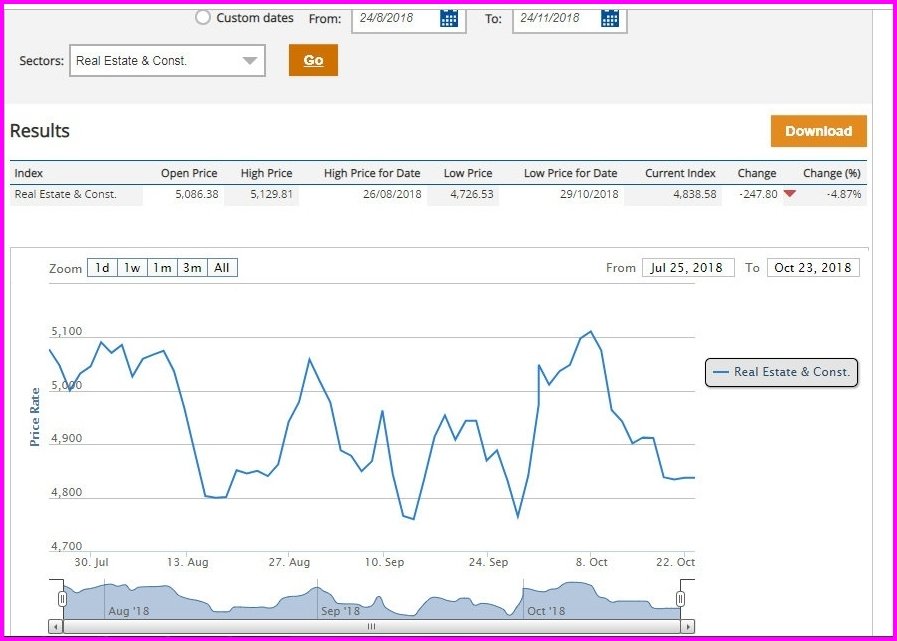Set chart zoom to 1w

coord(132,268)
